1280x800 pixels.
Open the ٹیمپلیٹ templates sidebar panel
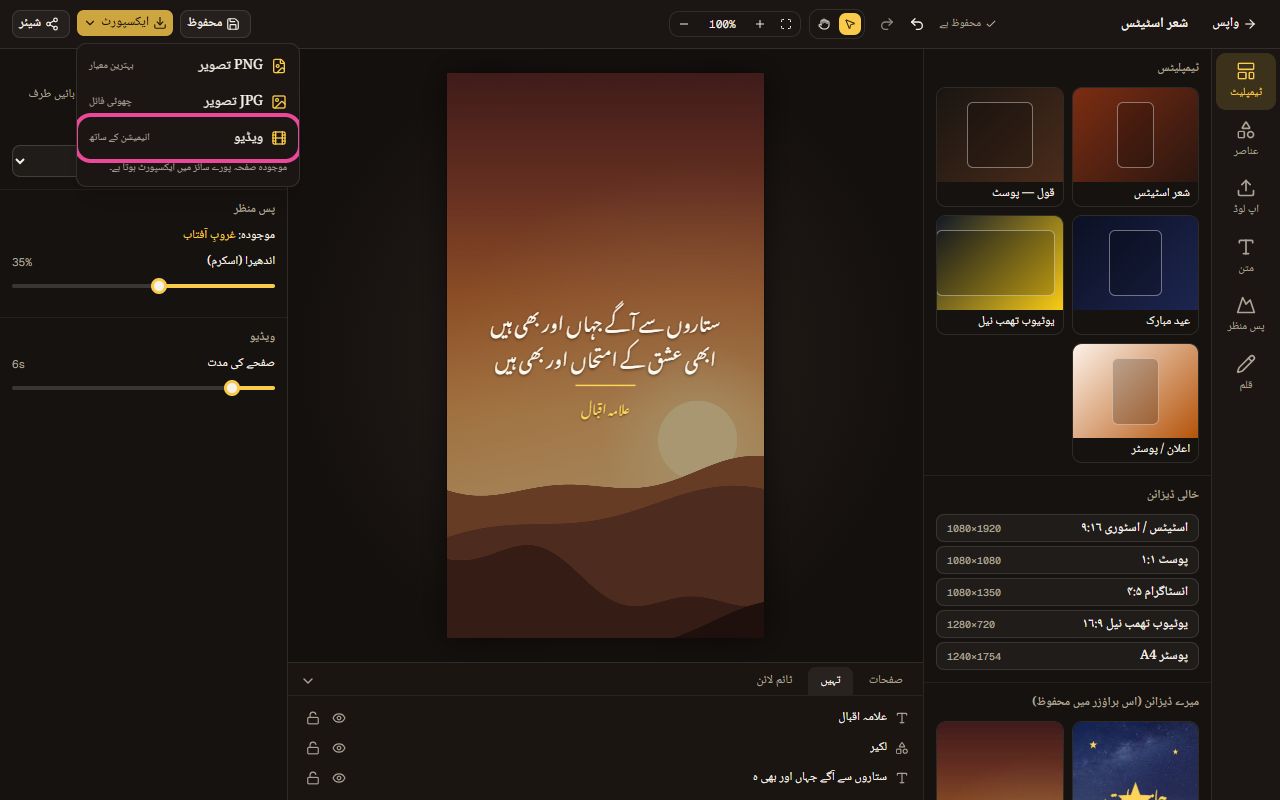tap(1245, 81)
